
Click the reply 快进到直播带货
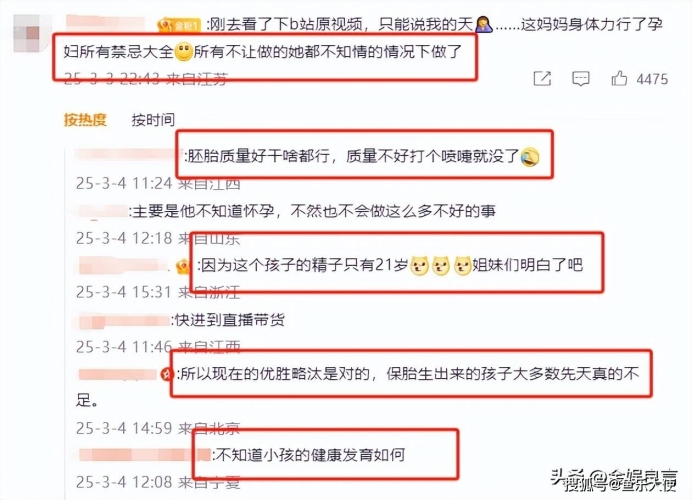(229, 320)
